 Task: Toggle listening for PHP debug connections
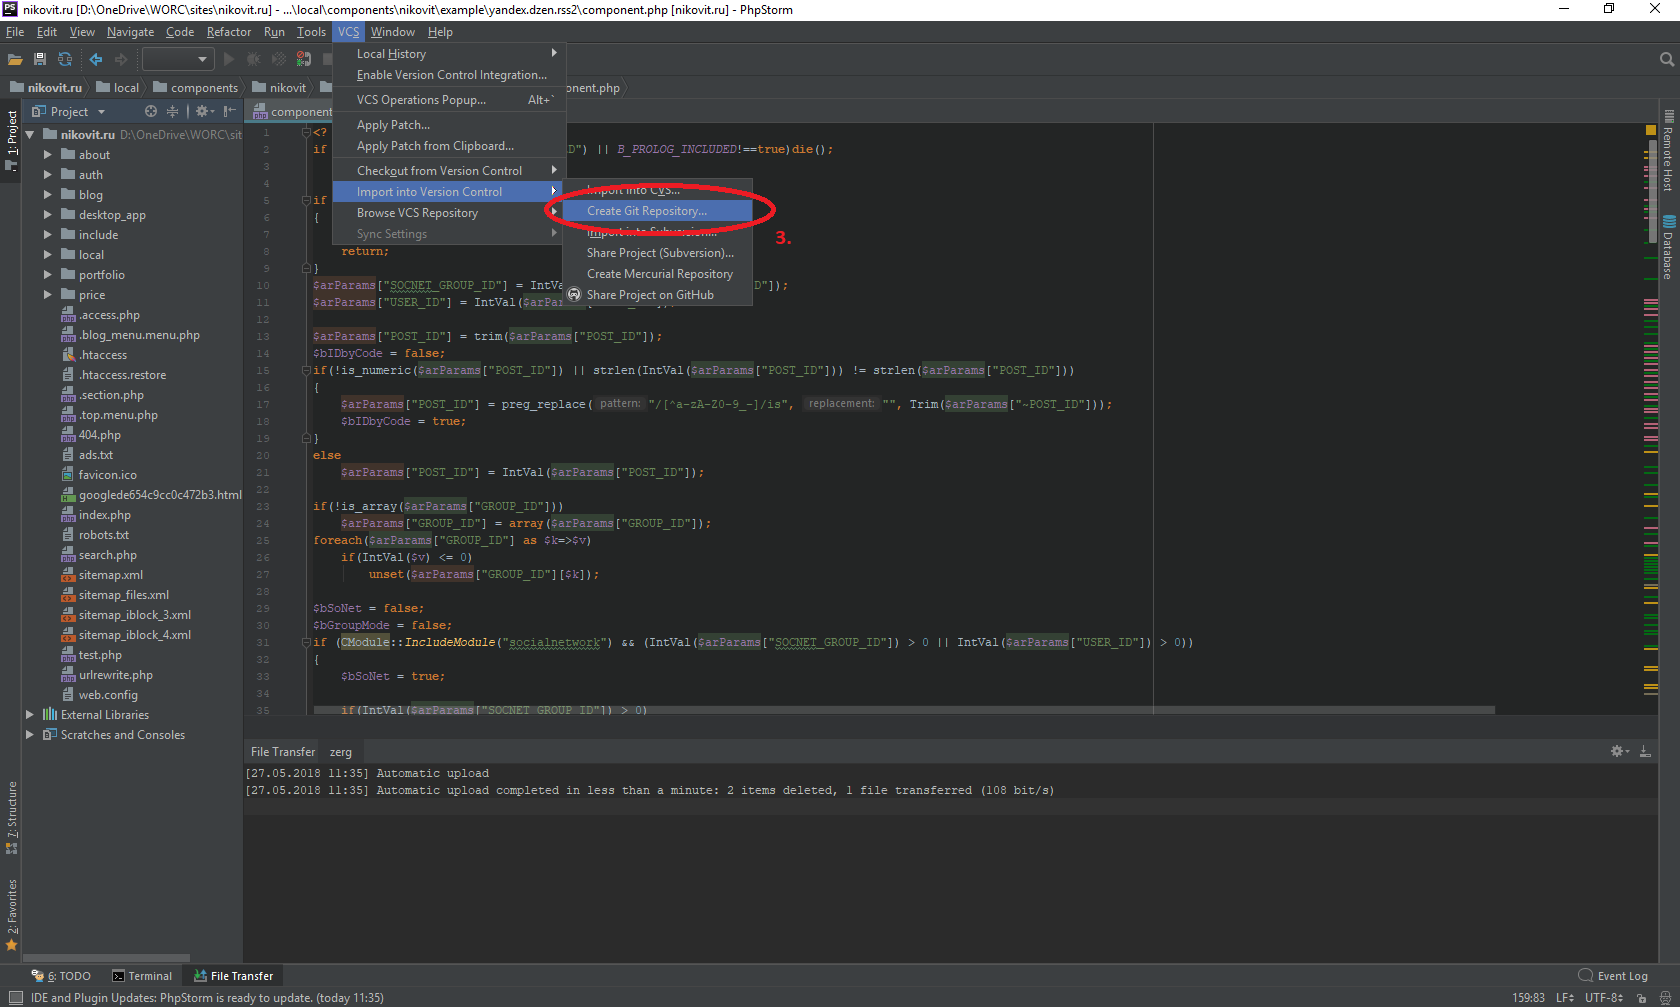pos(304,60)
